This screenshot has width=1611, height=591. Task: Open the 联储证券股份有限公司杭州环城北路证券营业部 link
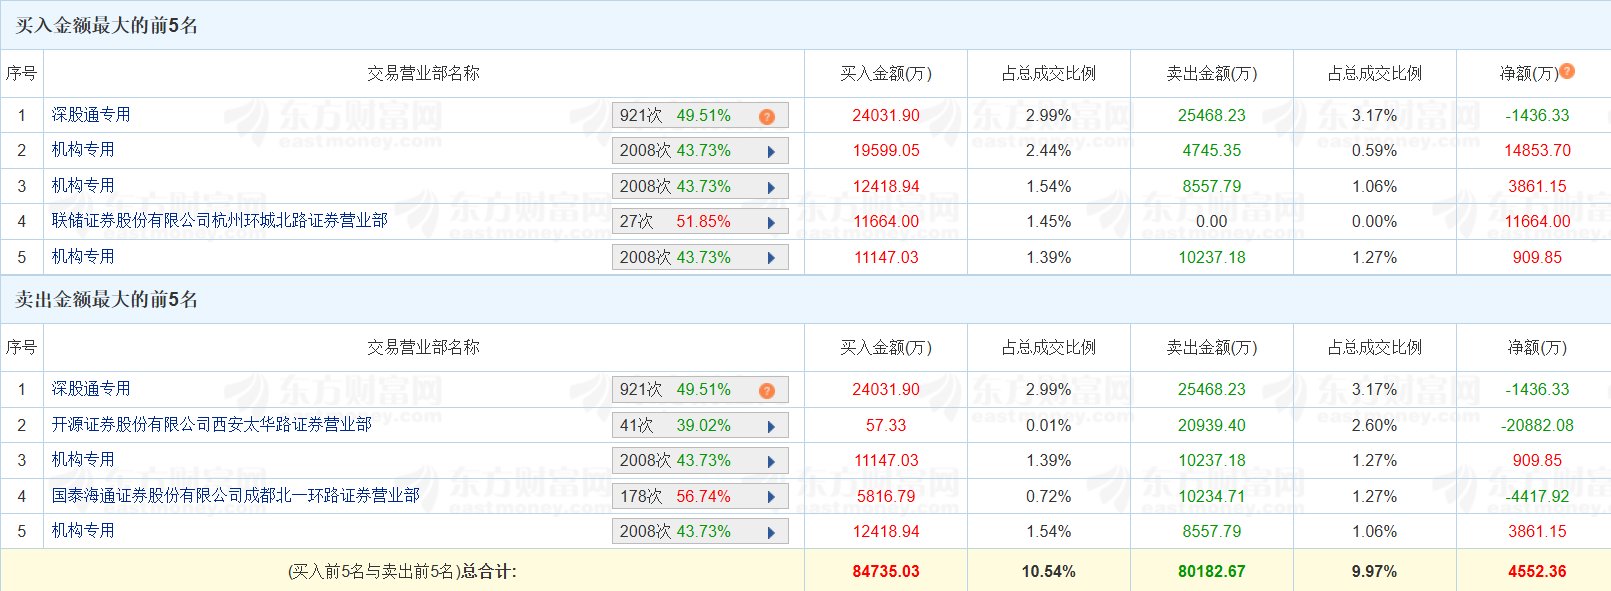point(219,220)
